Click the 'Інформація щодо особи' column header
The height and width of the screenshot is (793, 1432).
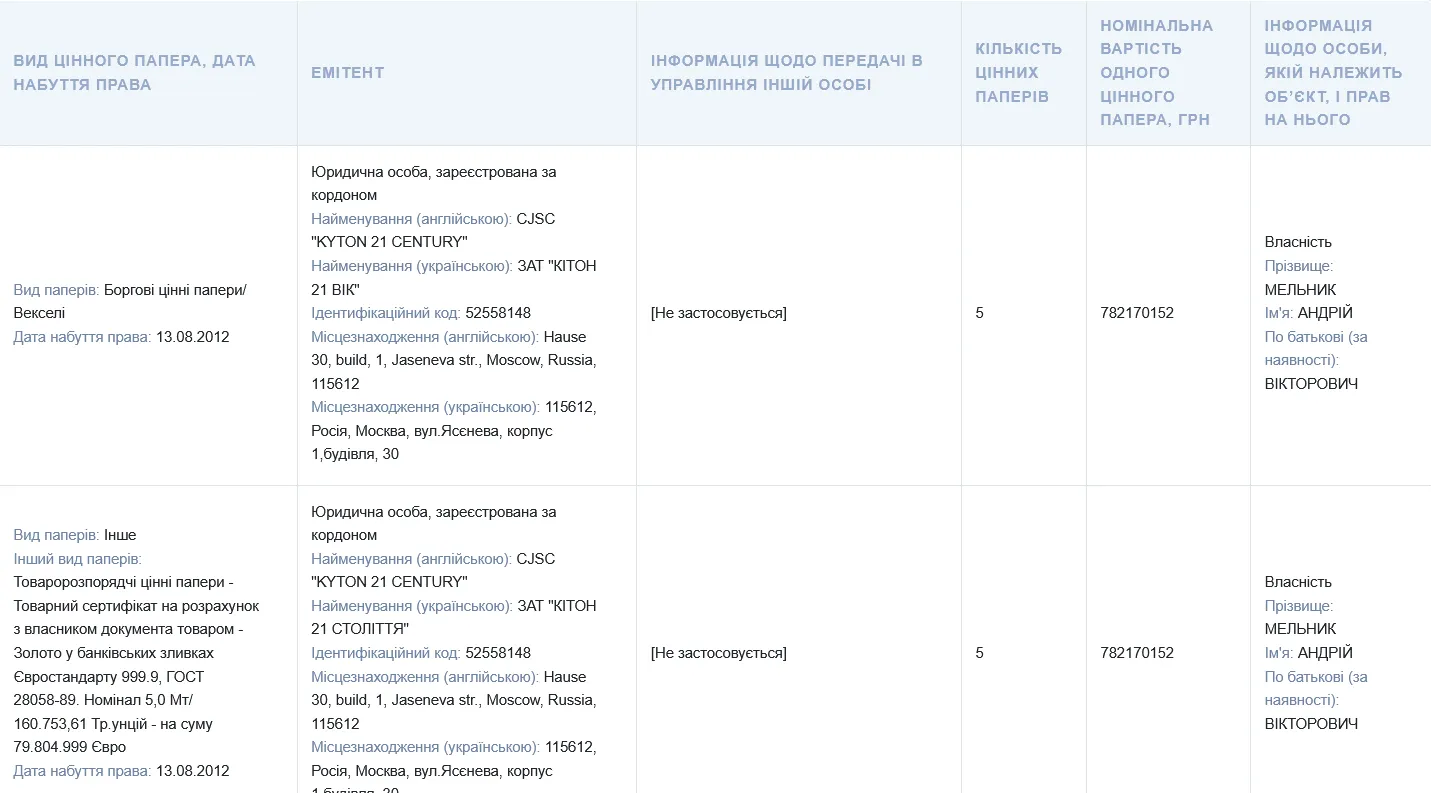pyautogui.click(x=1332, y=72)
